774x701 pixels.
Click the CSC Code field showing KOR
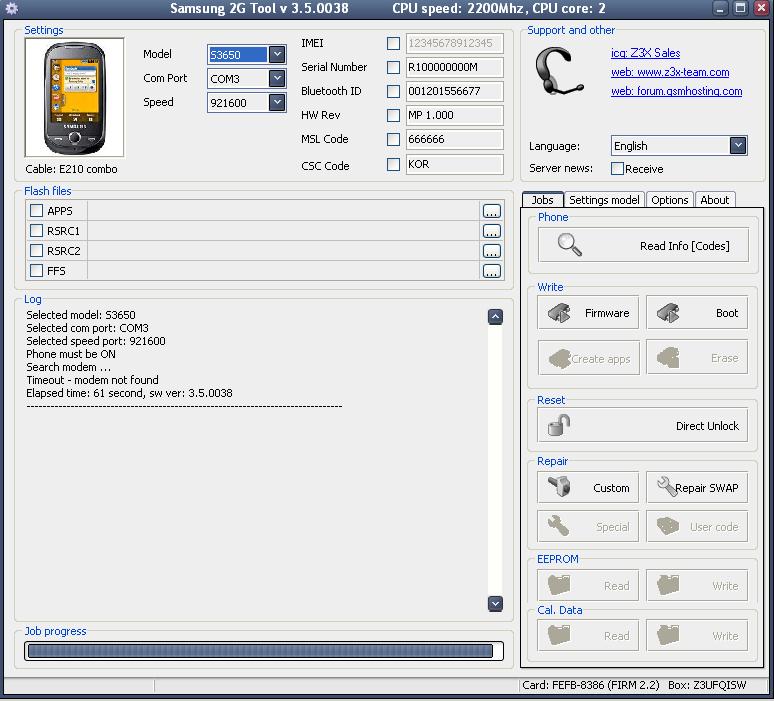click(x=454, y=164)
